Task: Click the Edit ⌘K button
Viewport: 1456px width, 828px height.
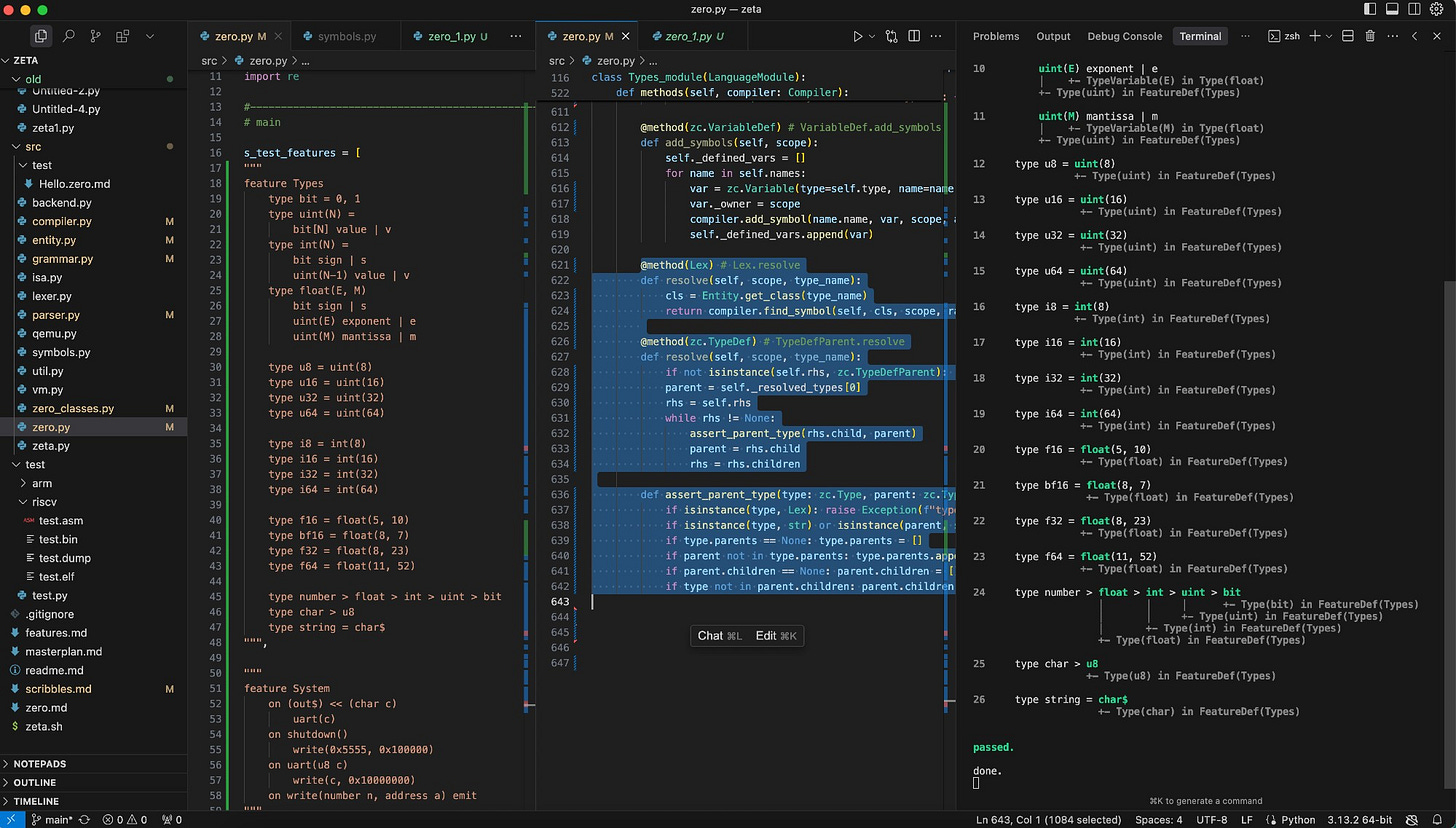Action: click(776, 636)
